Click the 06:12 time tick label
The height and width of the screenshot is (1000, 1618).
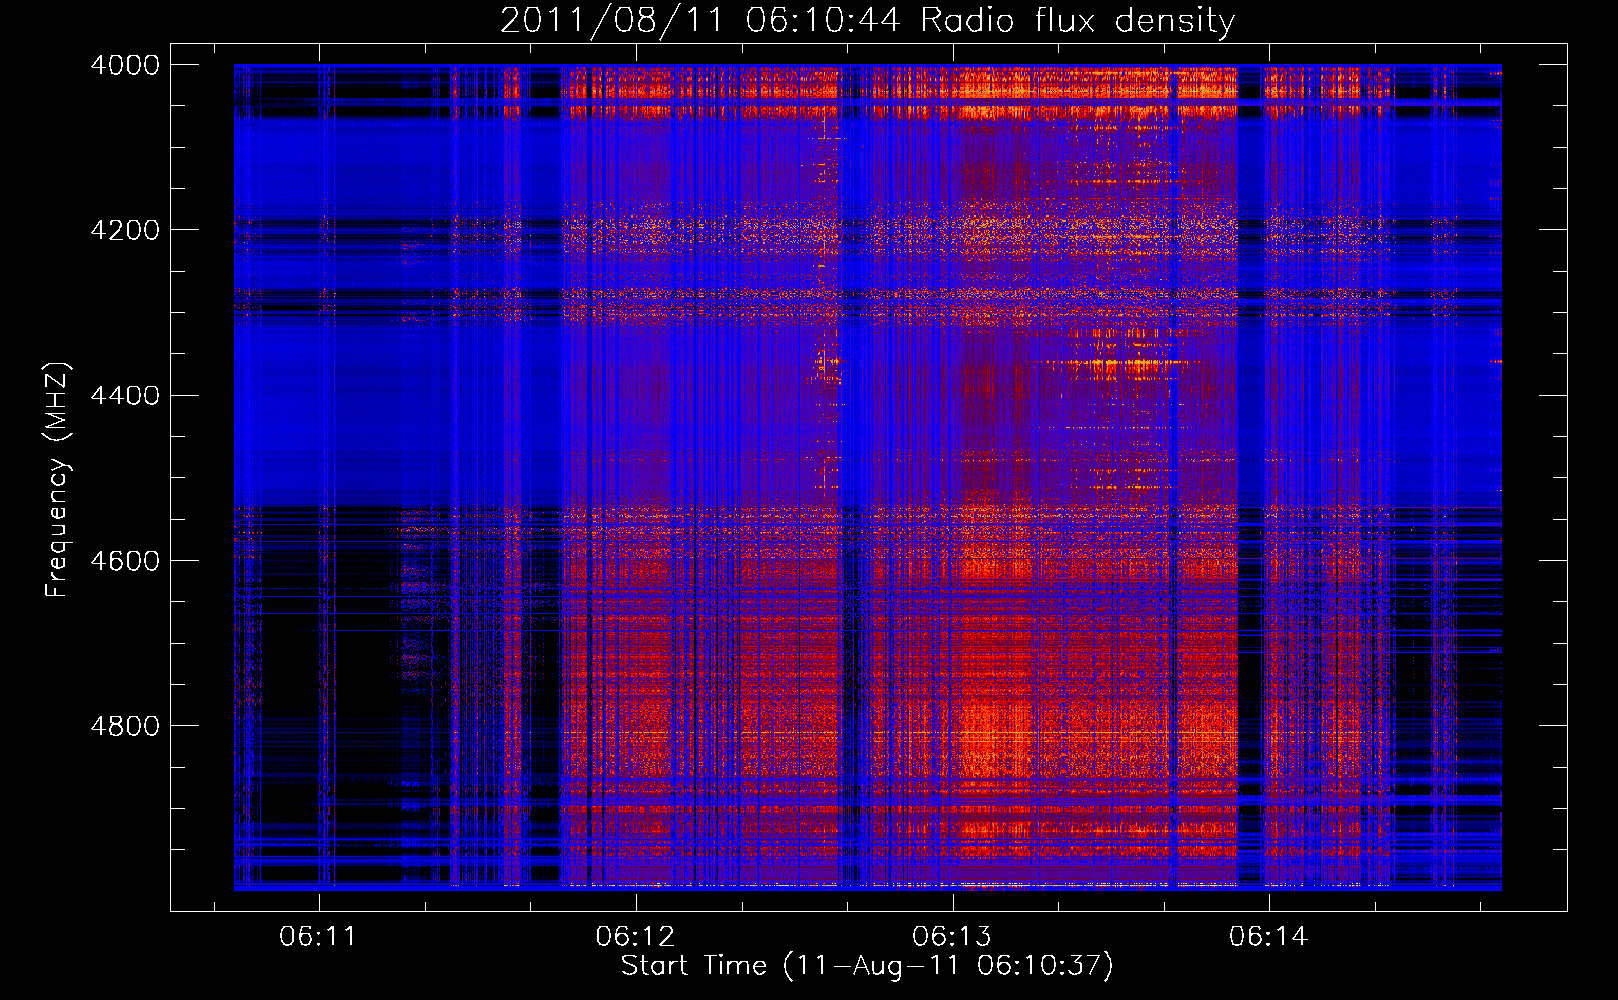[x=635, y=936]
